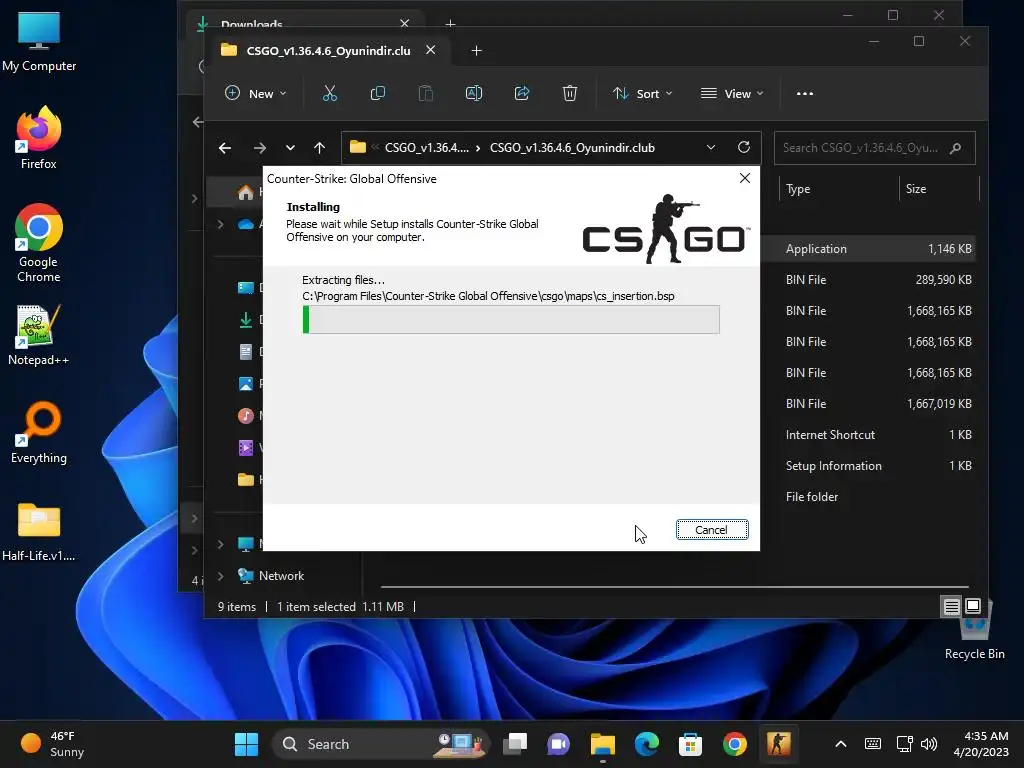Screen dimensions: 1024x768
Task: Close the Counter-Strike installer dialog
Action: click(744, 178)
